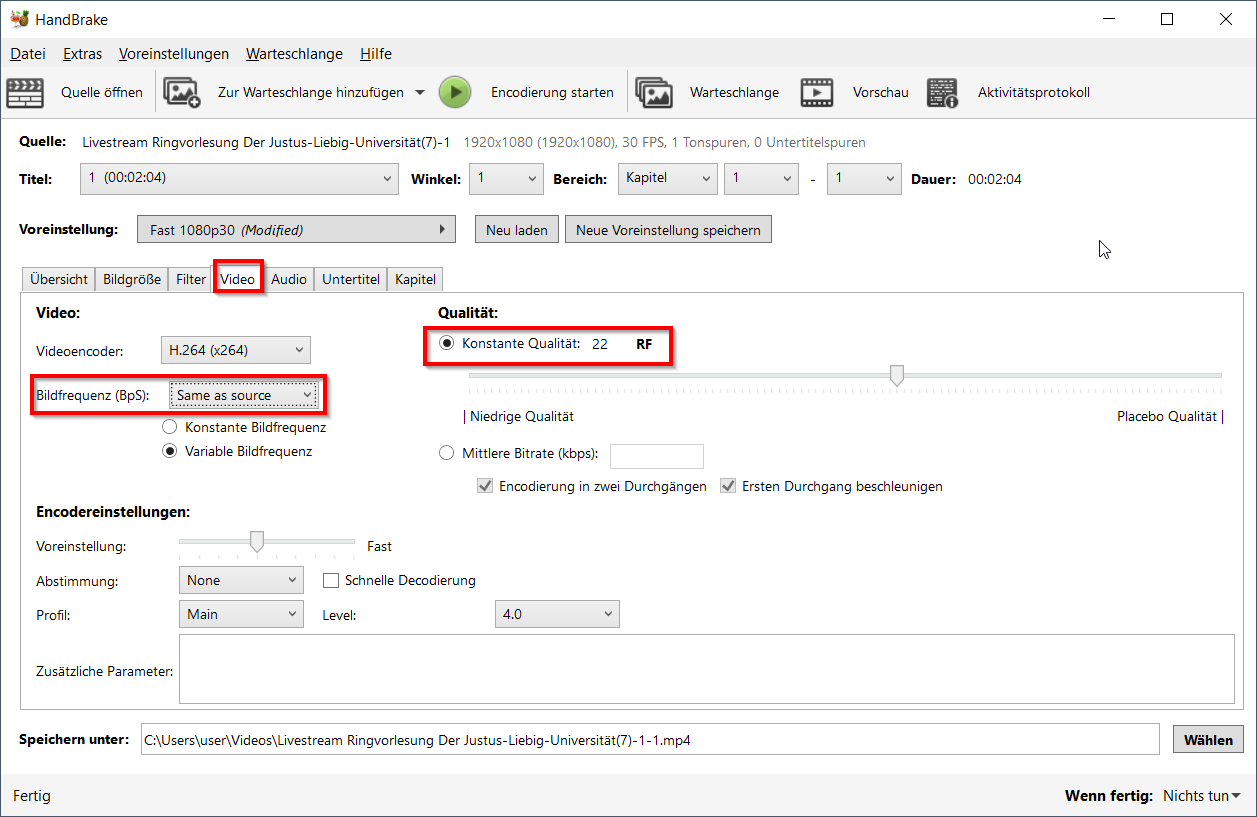Viewport: 1257px width, 817px height.
Task: Open the Vorschau preview icon
Action: tap(817, 93)
